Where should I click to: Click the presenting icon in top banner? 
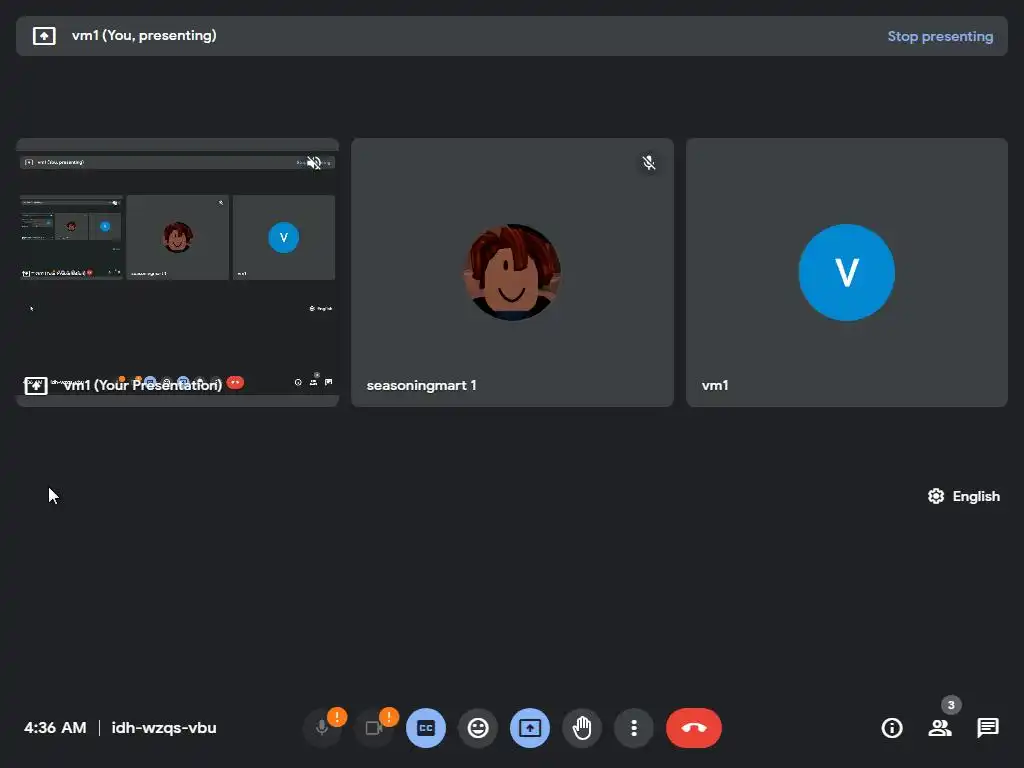point(44,36)
